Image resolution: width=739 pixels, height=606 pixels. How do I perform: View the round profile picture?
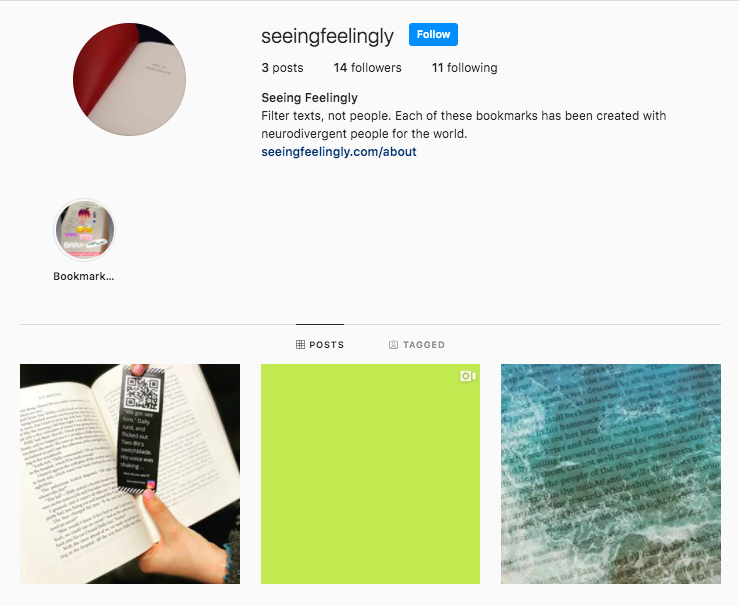pyautogui.click(x=129, y=79)
